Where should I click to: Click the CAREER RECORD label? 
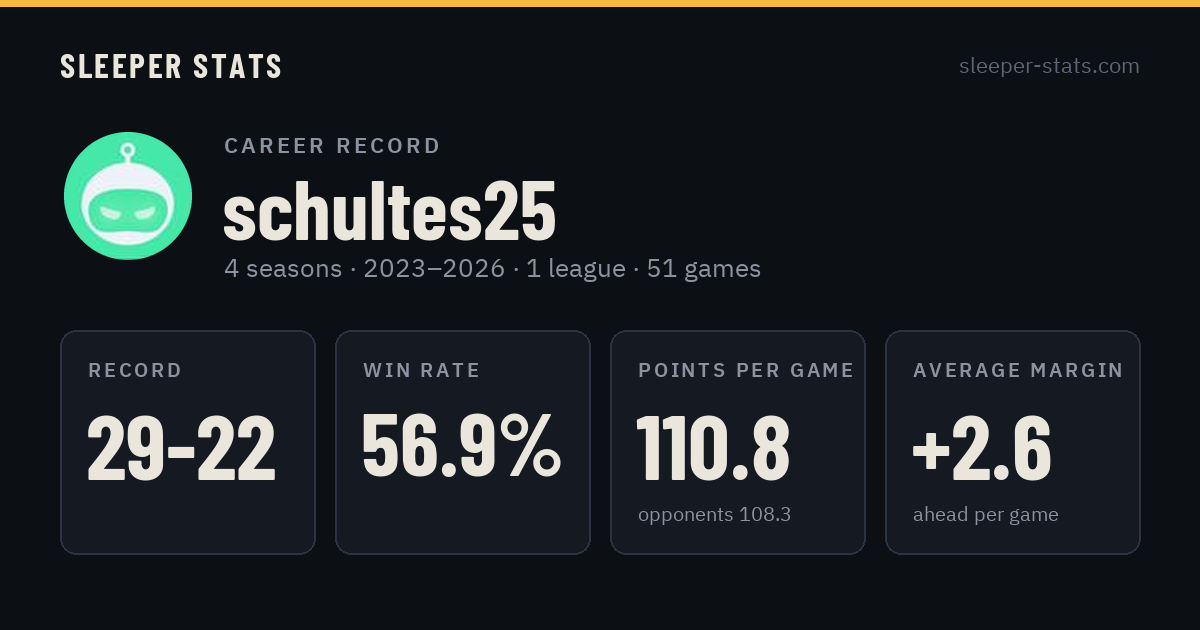pos(332,146)
